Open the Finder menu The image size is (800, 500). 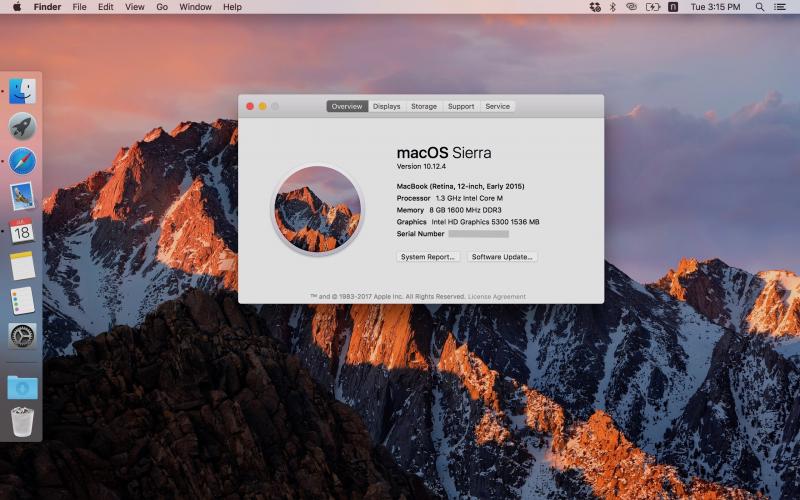click(x=47, y=7)
